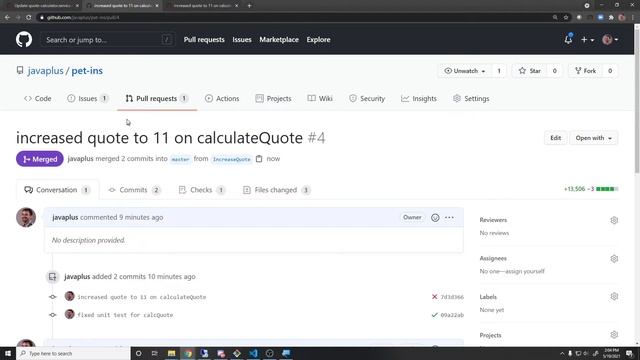Click the passed check mark for 09a22ab
Viewport: 640px width, 360px height.
pyautogui.click(x=434, y=315)
